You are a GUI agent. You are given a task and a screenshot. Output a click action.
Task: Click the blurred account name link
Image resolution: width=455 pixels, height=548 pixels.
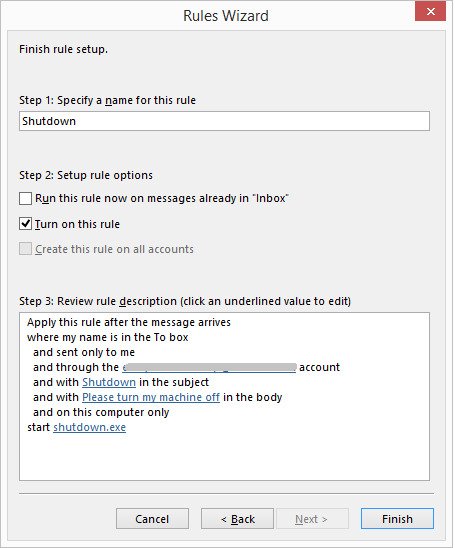point(209,367)
